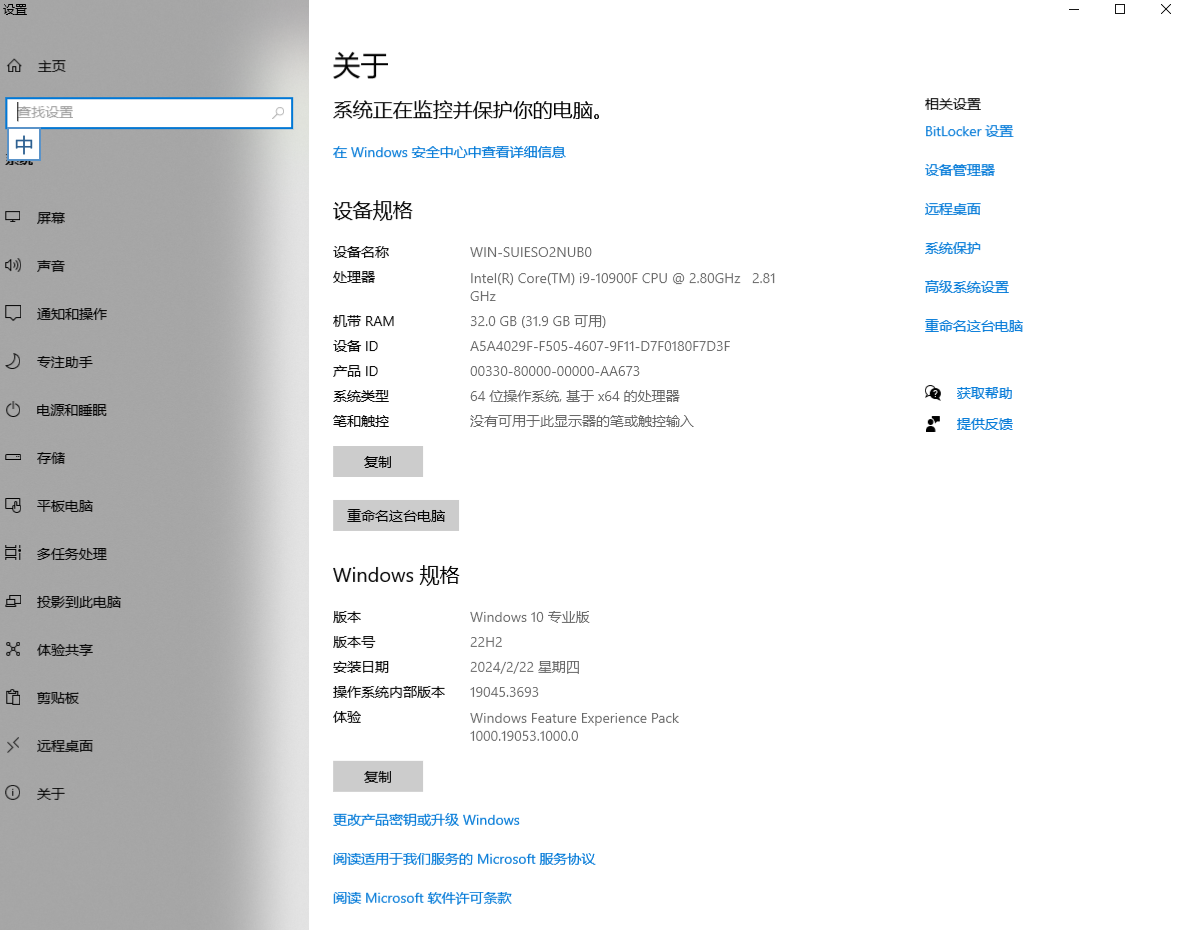Screen dimensions: 1181x930
Task: Click device name WIN-SUIESO2NUB0
Action: pos(531,252)
